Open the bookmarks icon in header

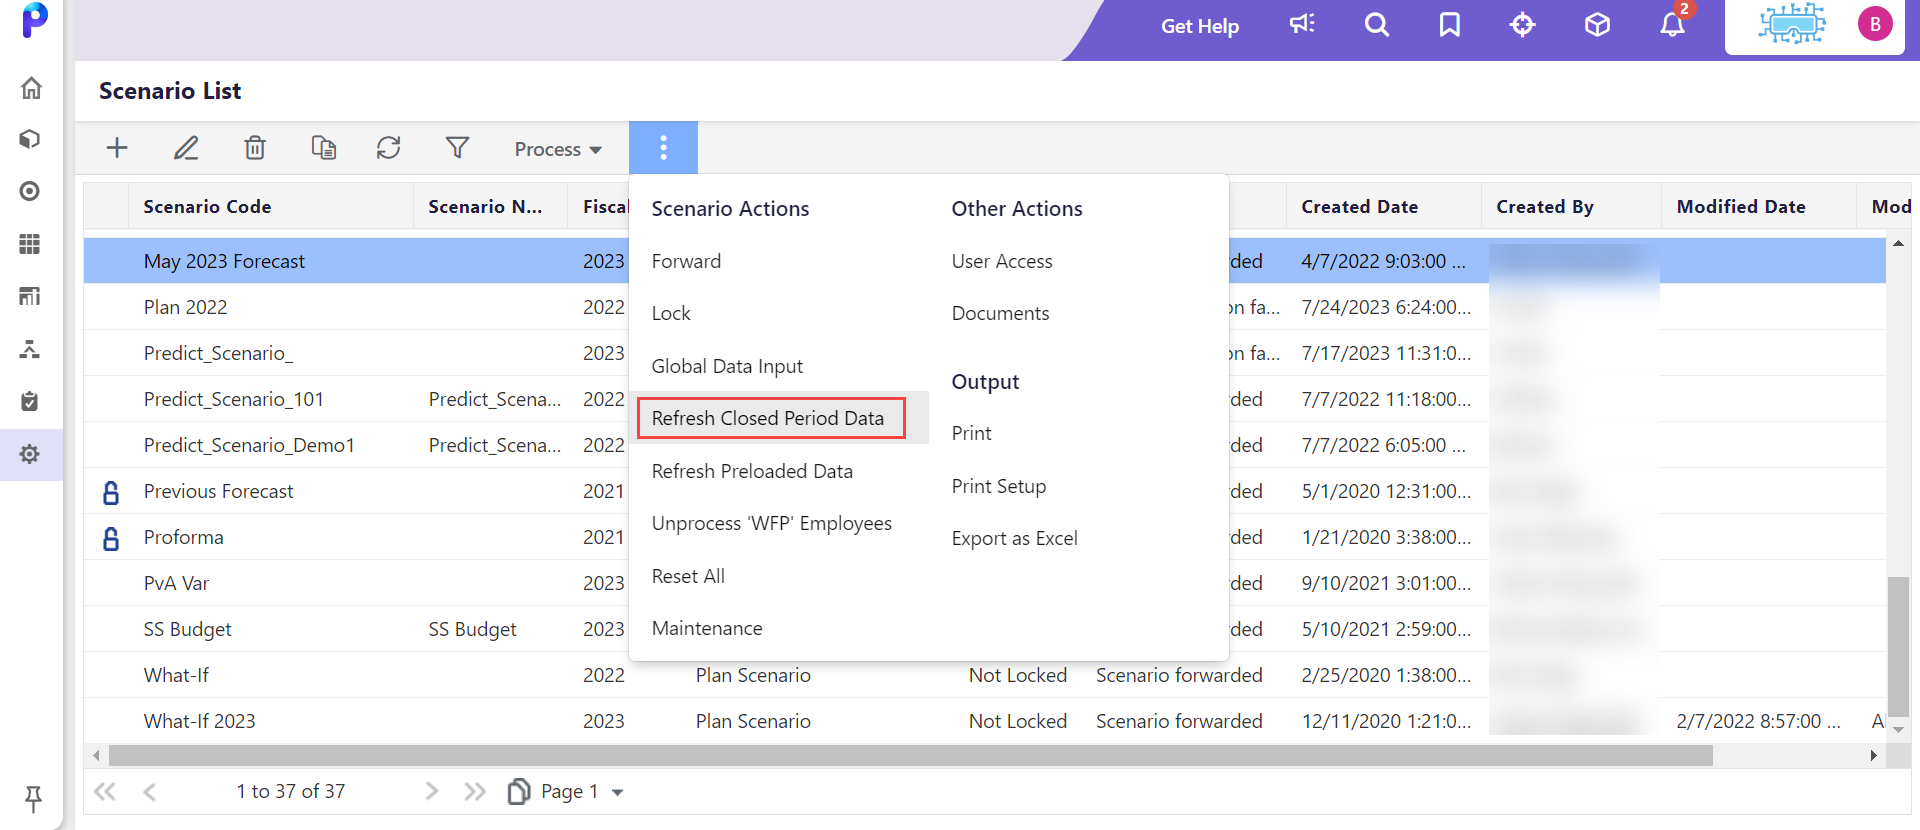tap(1450, 25)
